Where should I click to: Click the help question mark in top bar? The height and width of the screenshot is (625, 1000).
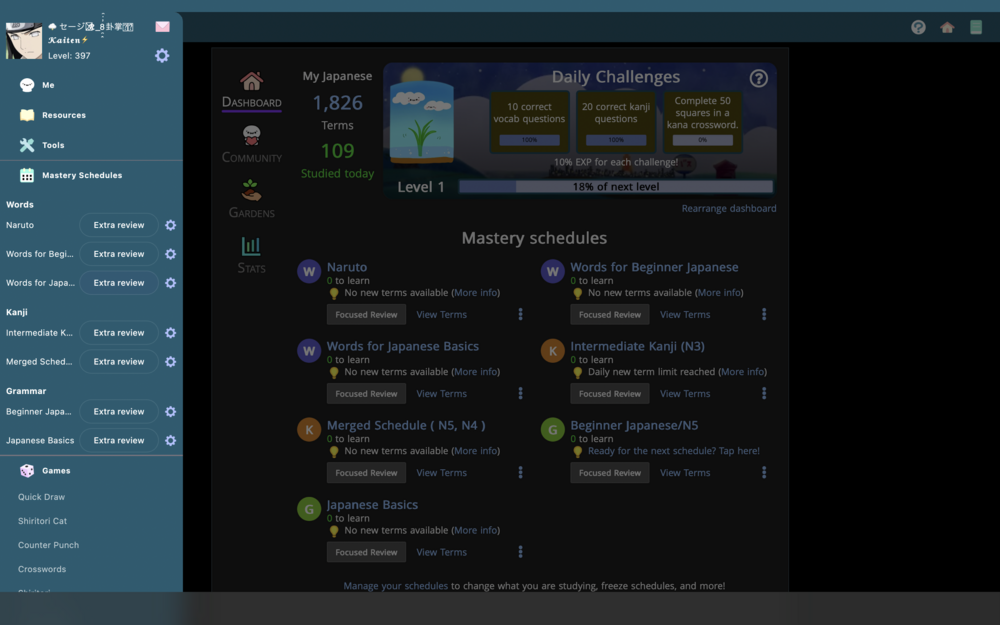pos(918,27)
